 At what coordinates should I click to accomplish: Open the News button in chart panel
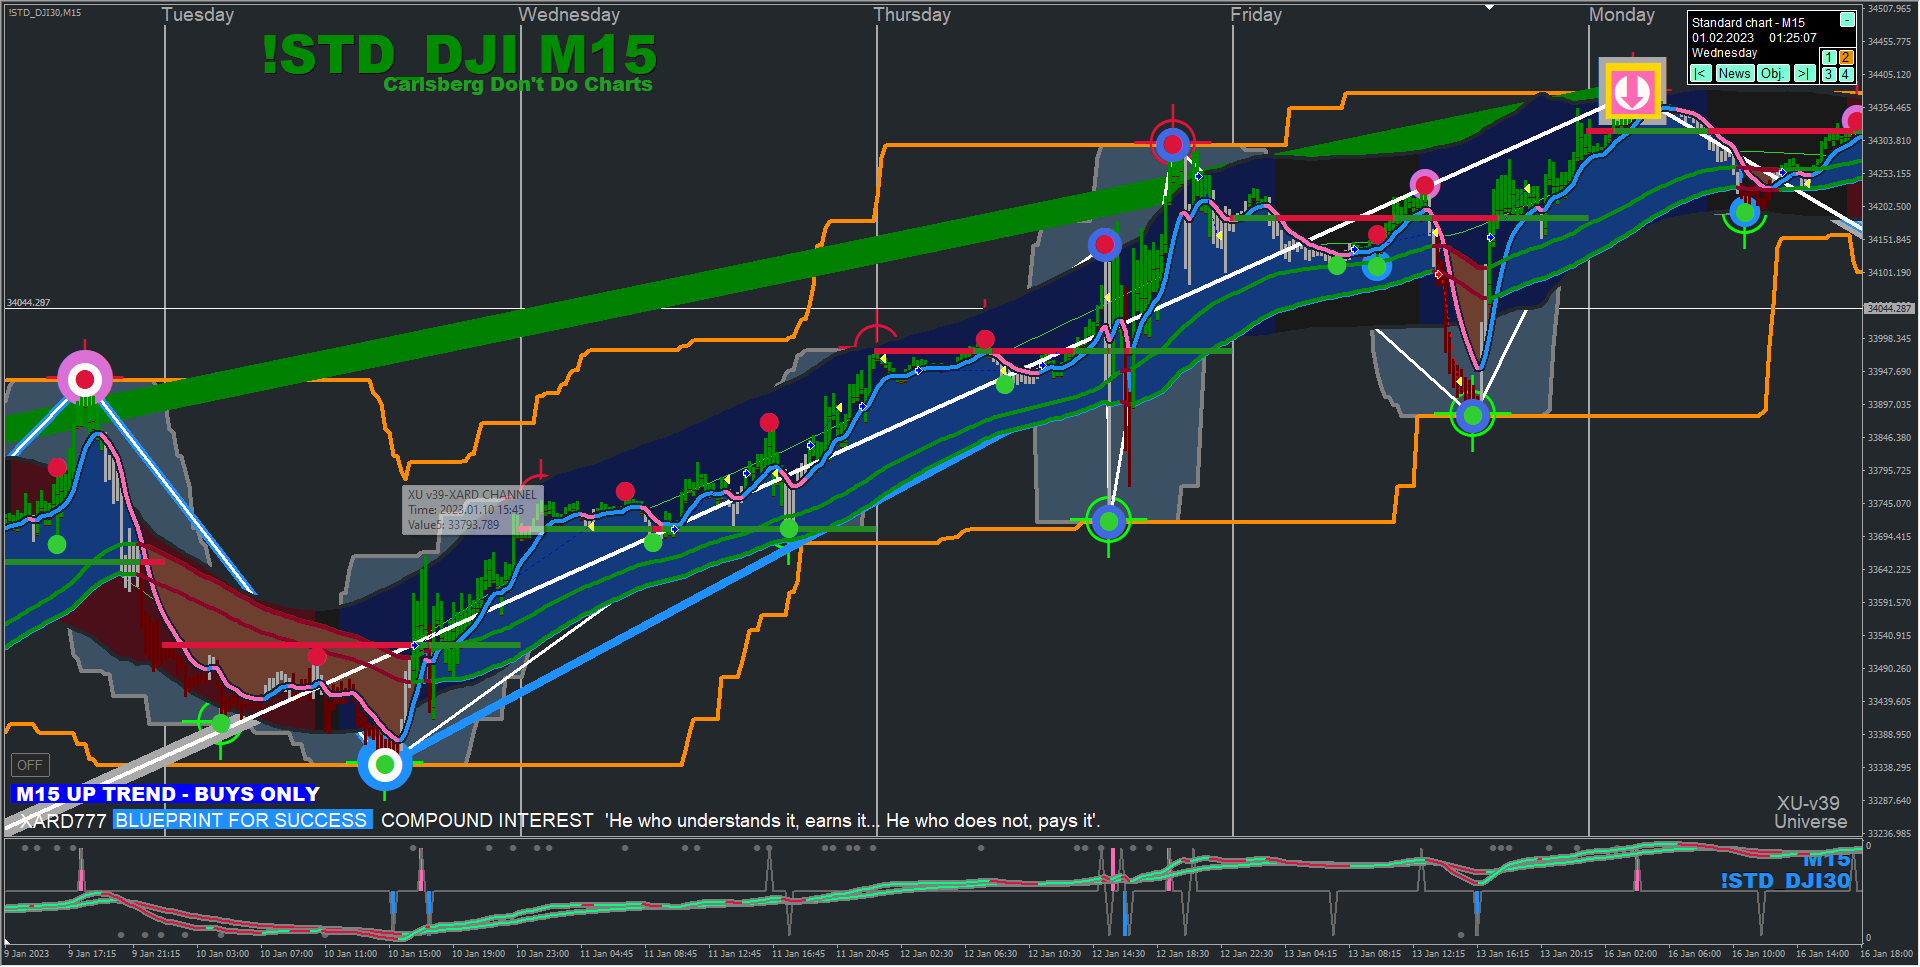(x=1735, y=74)
